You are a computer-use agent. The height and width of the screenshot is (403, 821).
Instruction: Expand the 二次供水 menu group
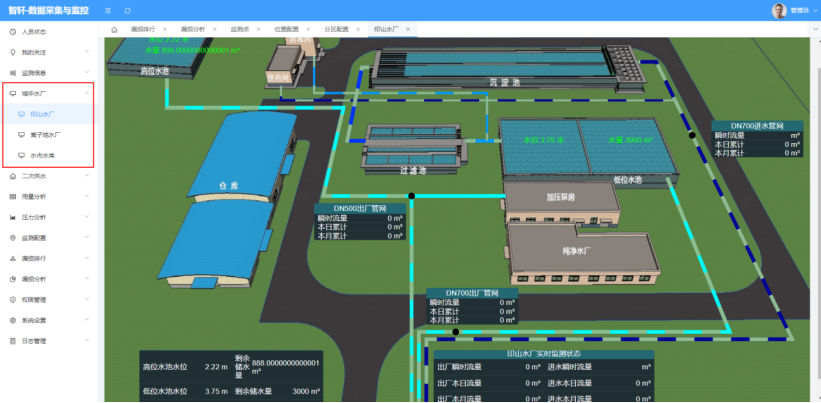point(49,176)
